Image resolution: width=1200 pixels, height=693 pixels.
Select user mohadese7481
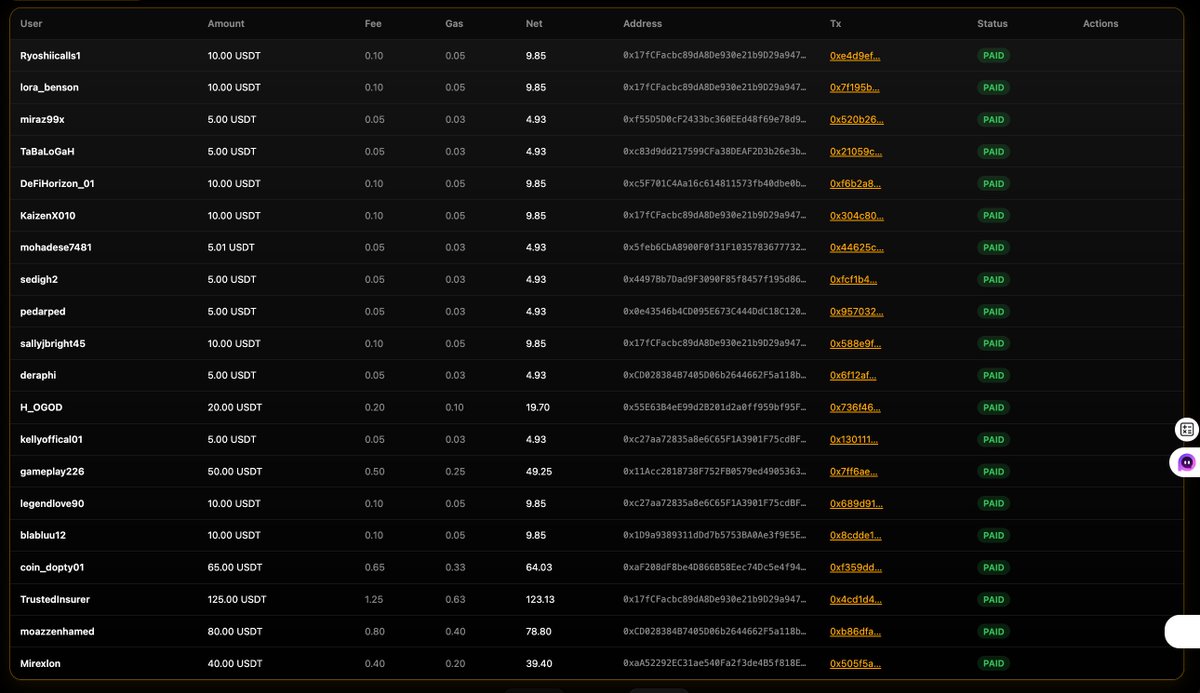tap(56, 248)
